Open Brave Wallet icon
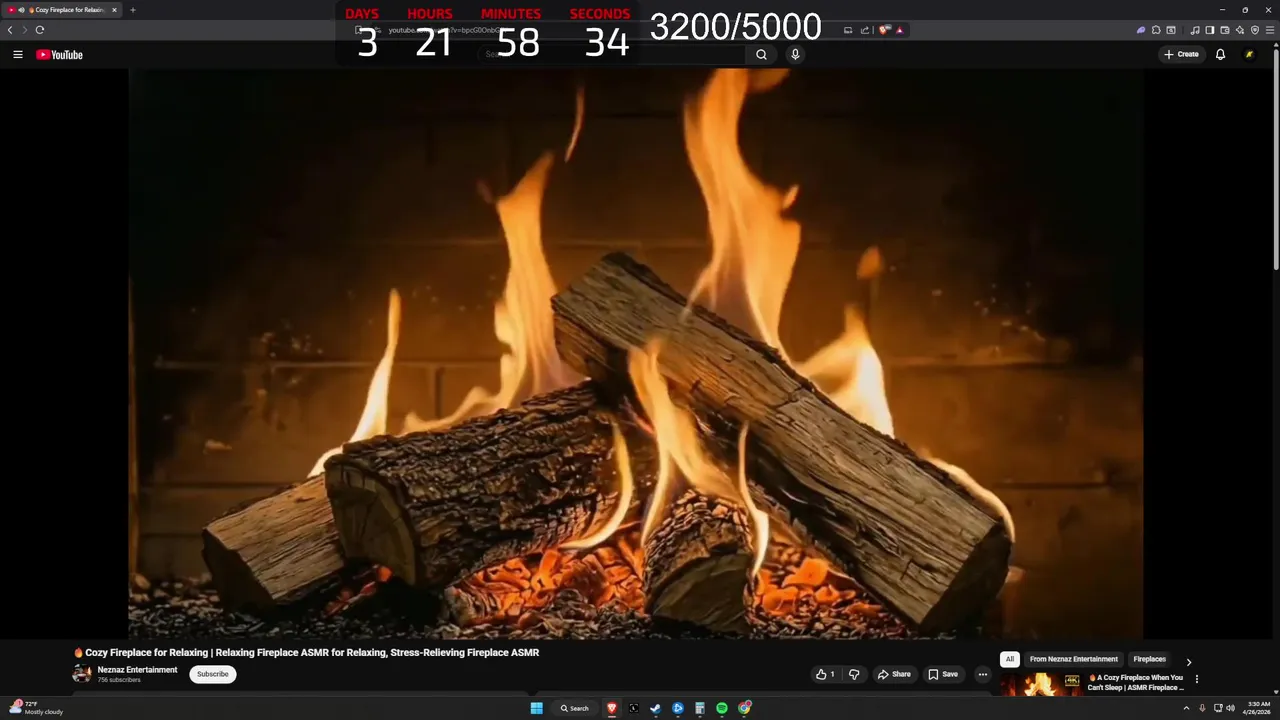This screenshot has width=1280, height=720. point(1225,30)
